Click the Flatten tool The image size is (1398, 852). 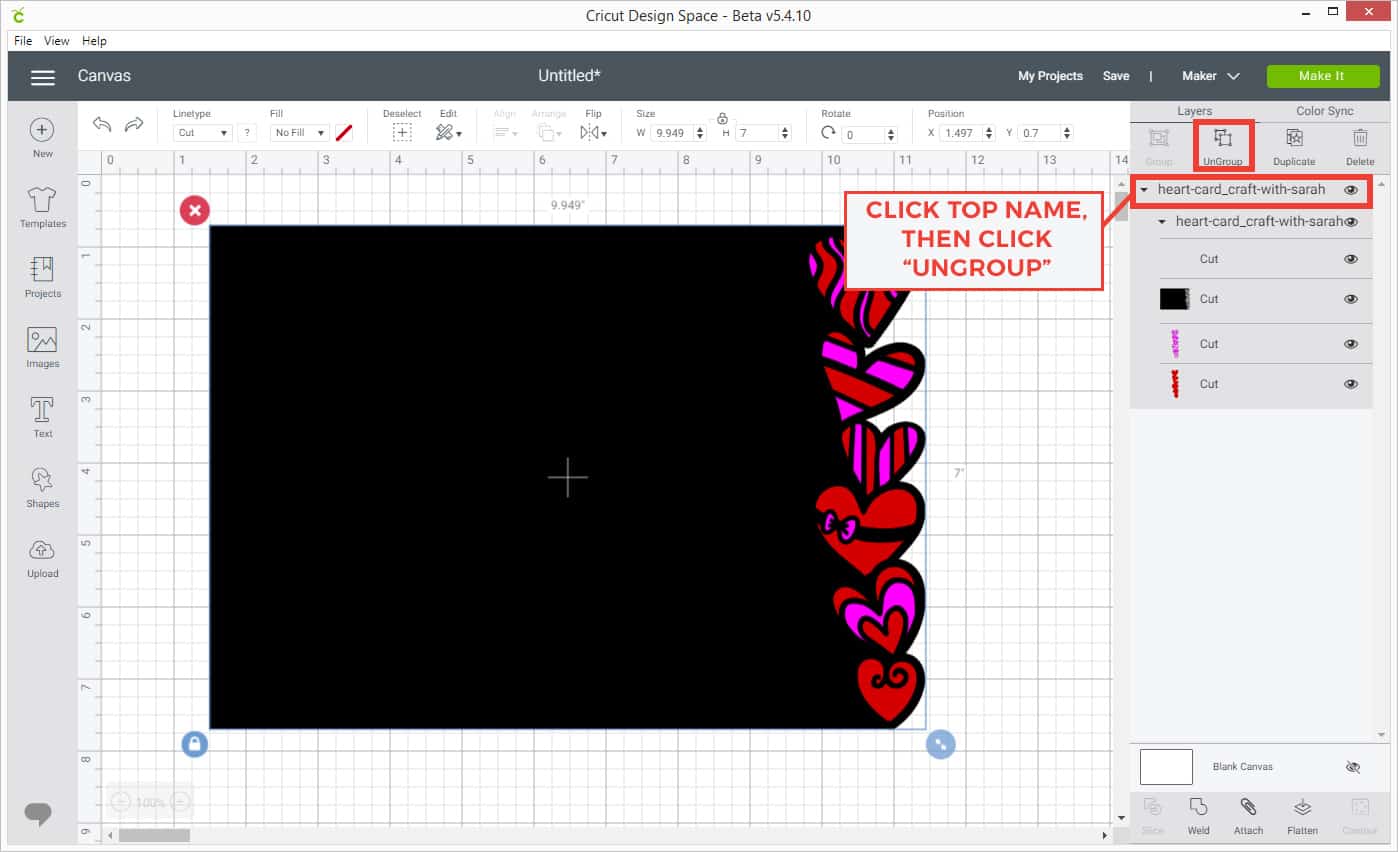[x=1302, y=816]
